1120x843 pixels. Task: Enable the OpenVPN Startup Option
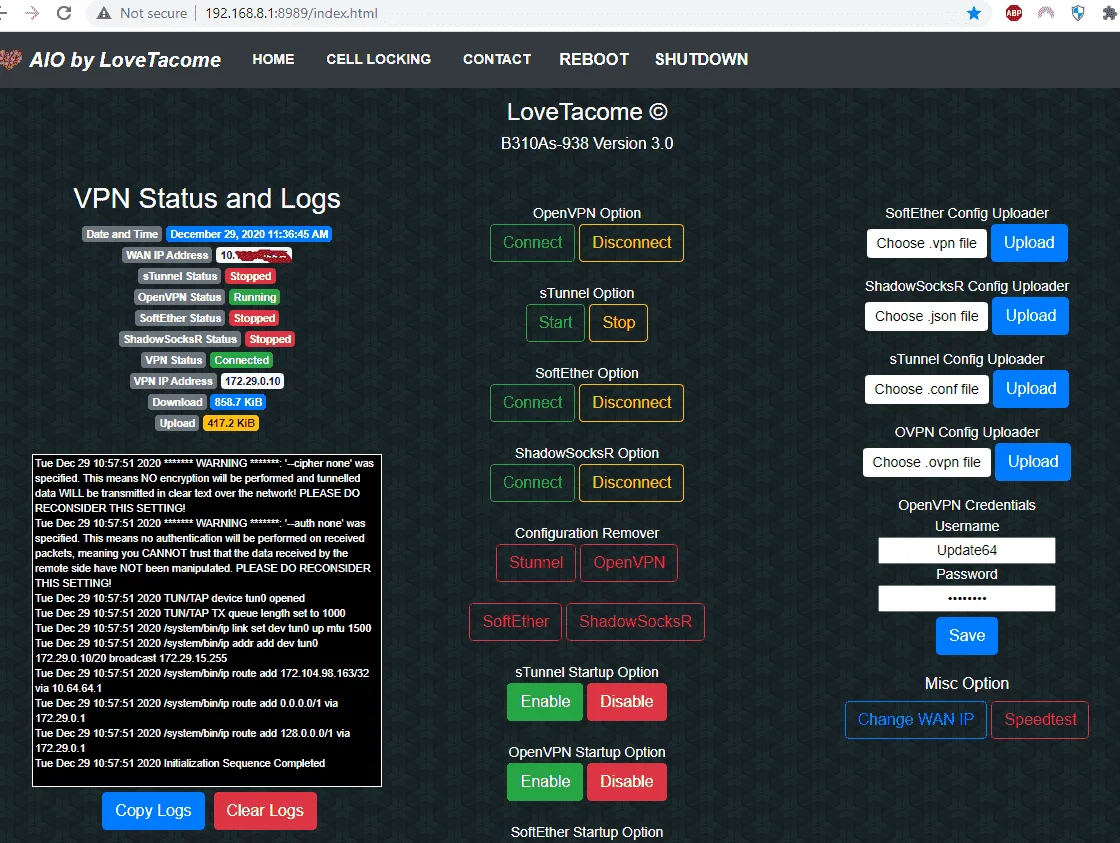[545, 782]
